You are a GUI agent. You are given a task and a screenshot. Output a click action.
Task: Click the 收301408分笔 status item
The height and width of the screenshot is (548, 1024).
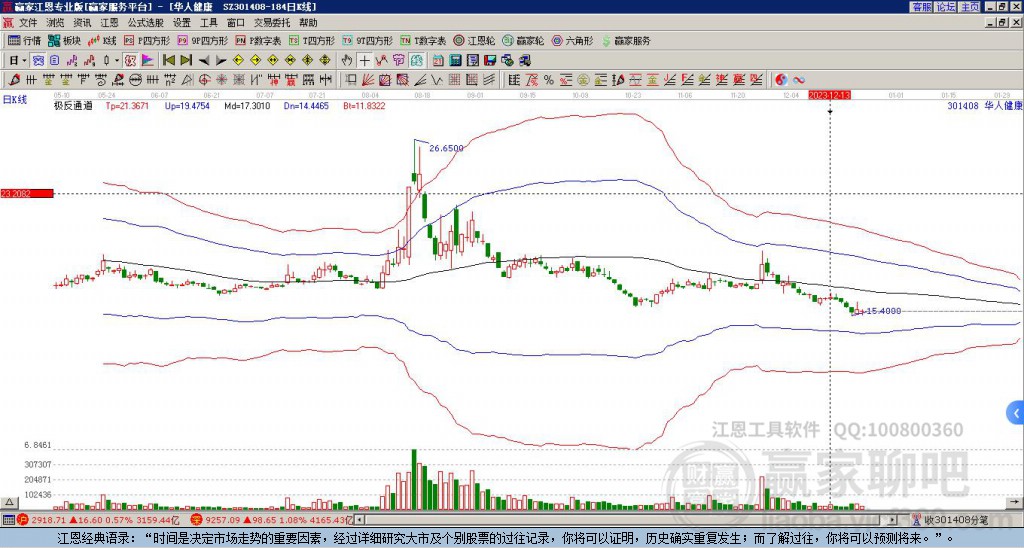tap(951, 520)
